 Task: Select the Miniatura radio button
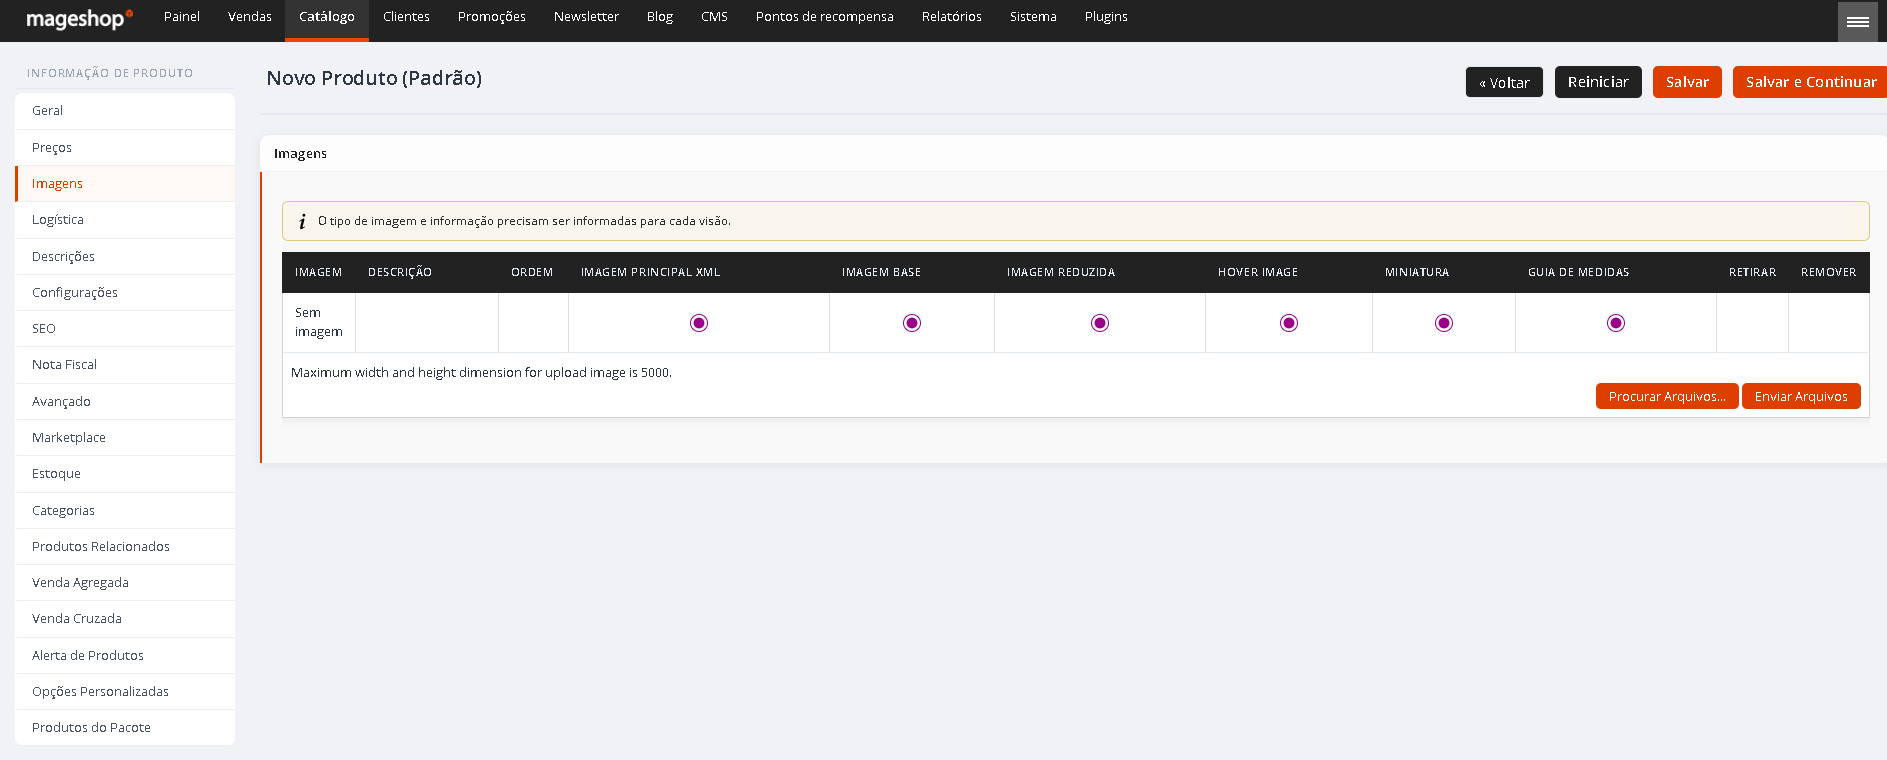point(1444,323)
